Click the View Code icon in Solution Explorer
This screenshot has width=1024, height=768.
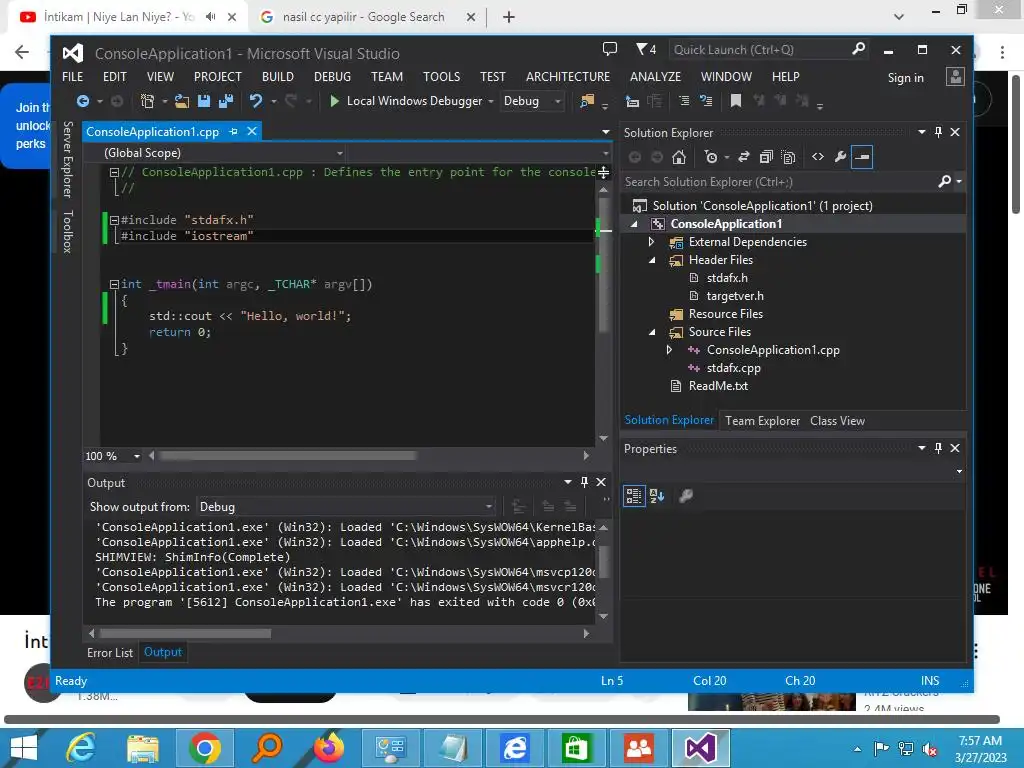(818, 157)
